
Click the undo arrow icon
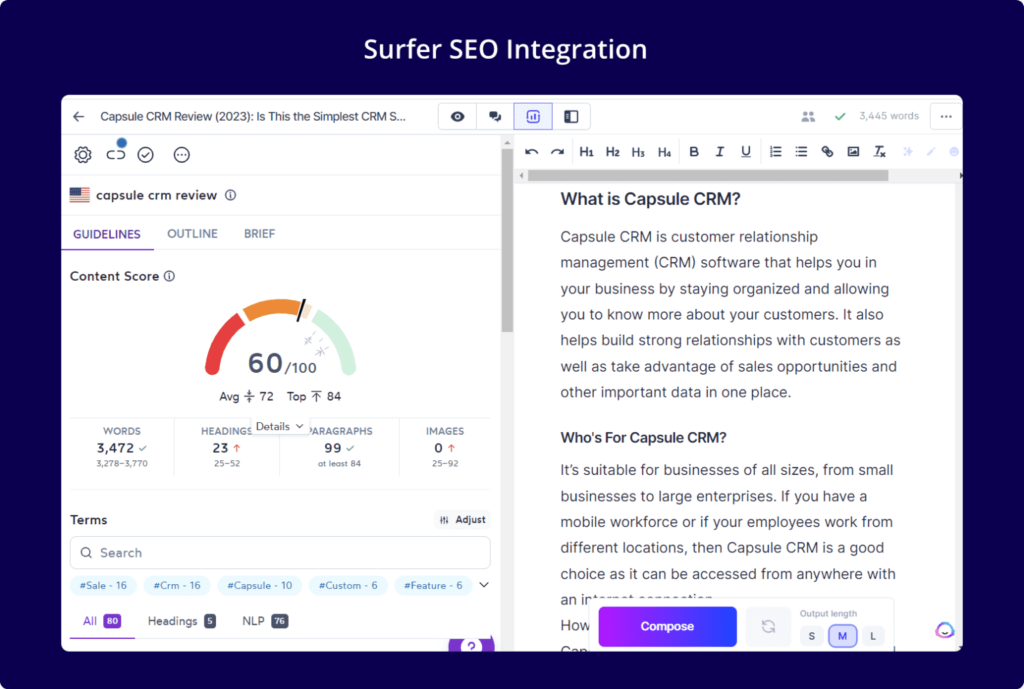[x=532, y=152]
